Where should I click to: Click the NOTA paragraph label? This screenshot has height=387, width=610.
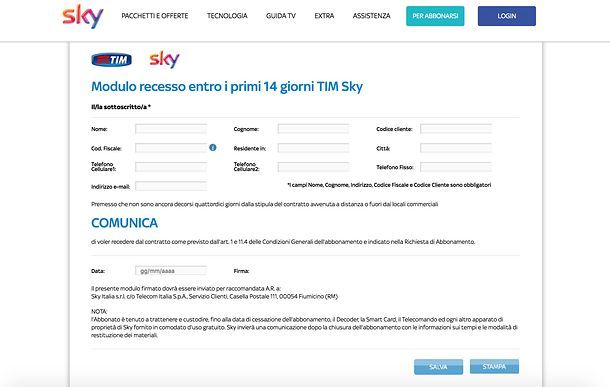click(x=99, y=312)
